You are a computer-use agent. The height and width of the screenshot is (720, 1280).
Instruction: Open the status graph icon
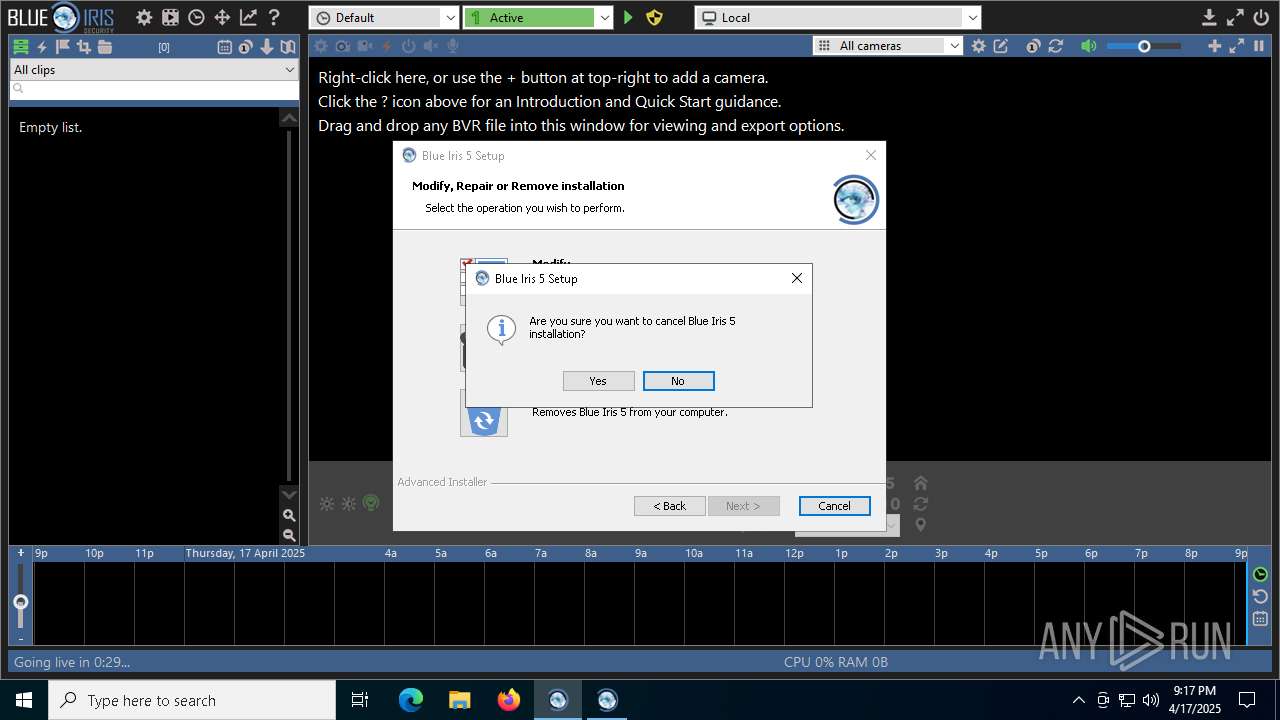click(248, 17)
